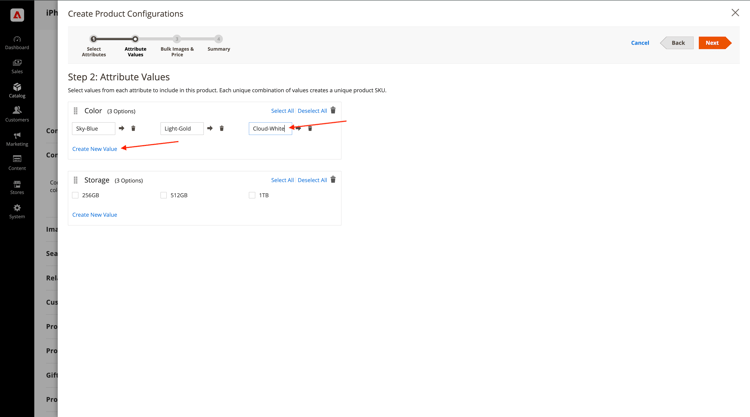
Task: Open the System gear menu
Action: click(17, 211)
